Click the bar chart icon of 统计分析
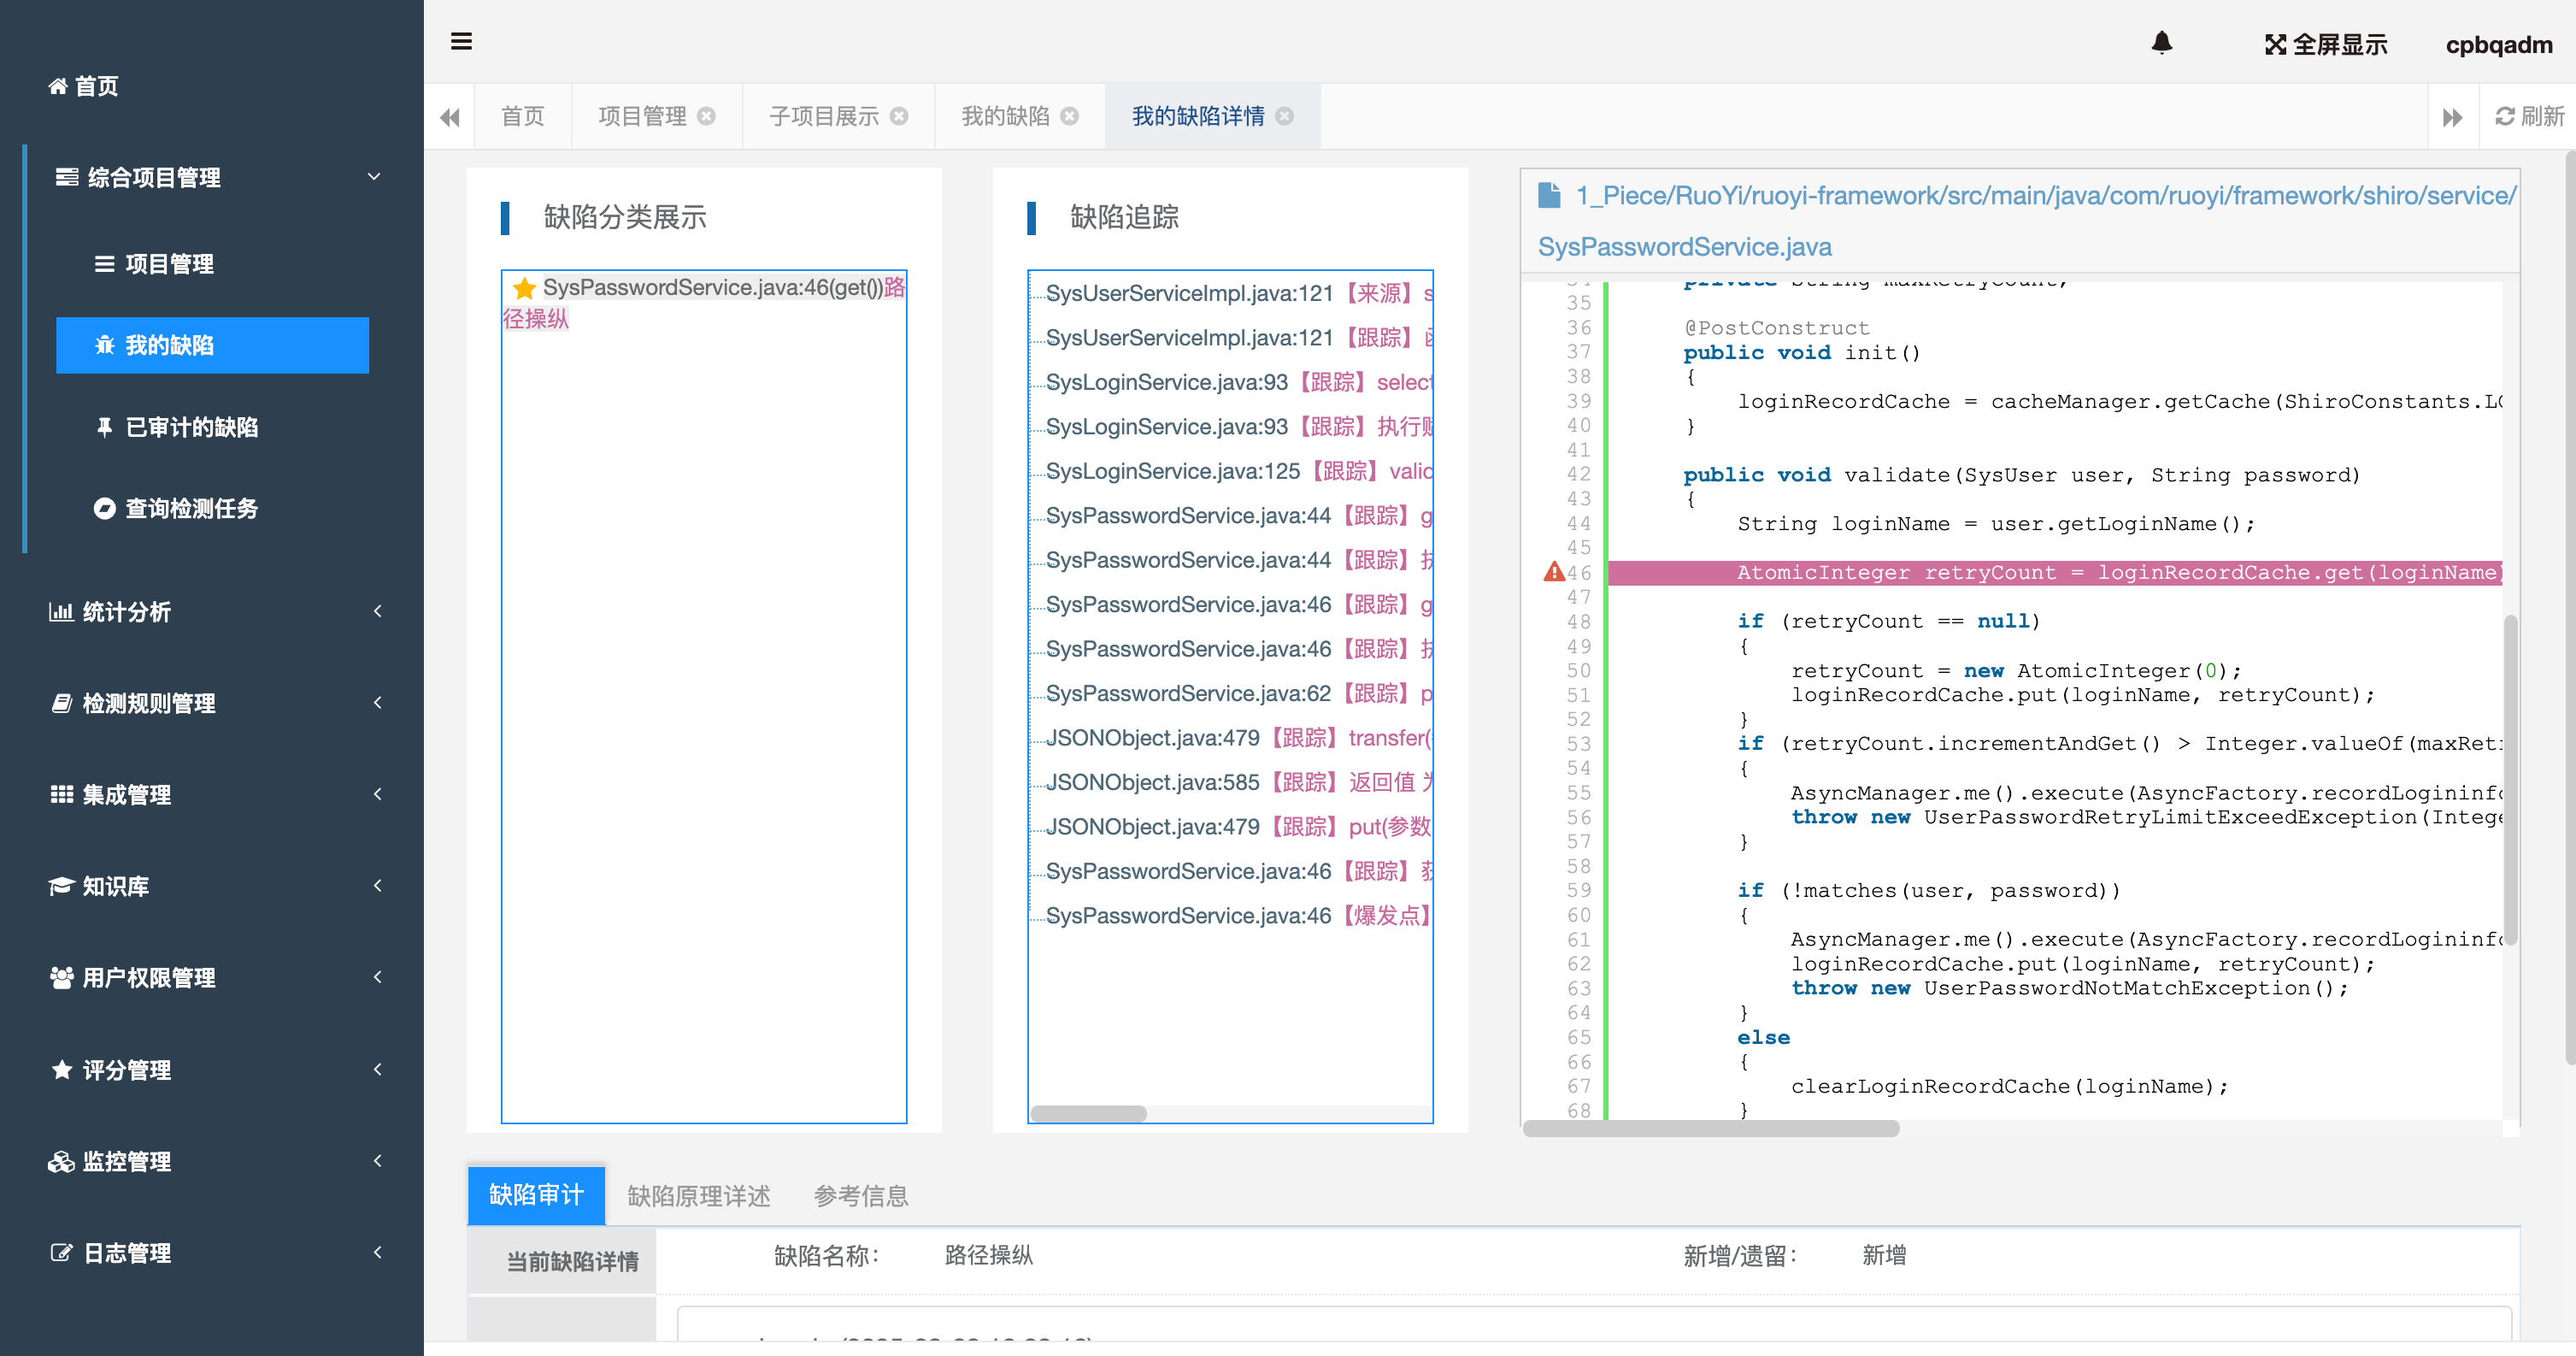This screenshot has width=2576, height=1356. pos(61,612)
